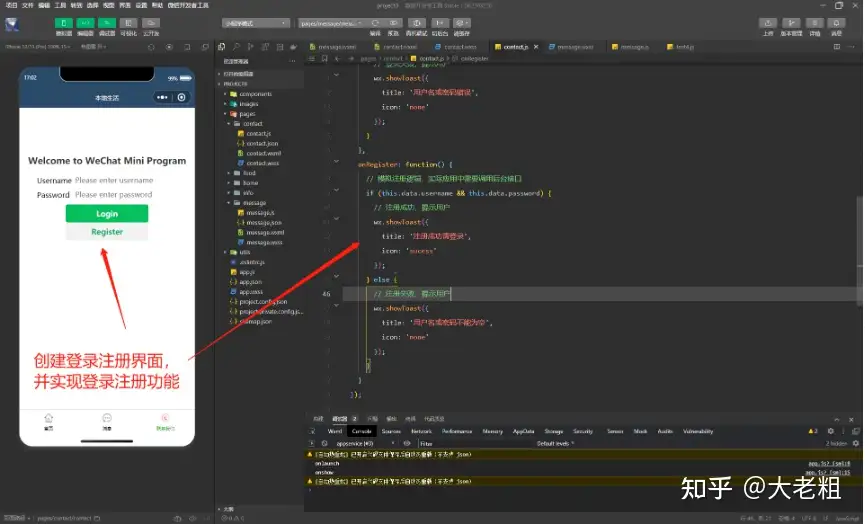The height and width of the screenshot is (524, 865).
Task: Open message.wxml in file tree
Action: coord(261,232)
